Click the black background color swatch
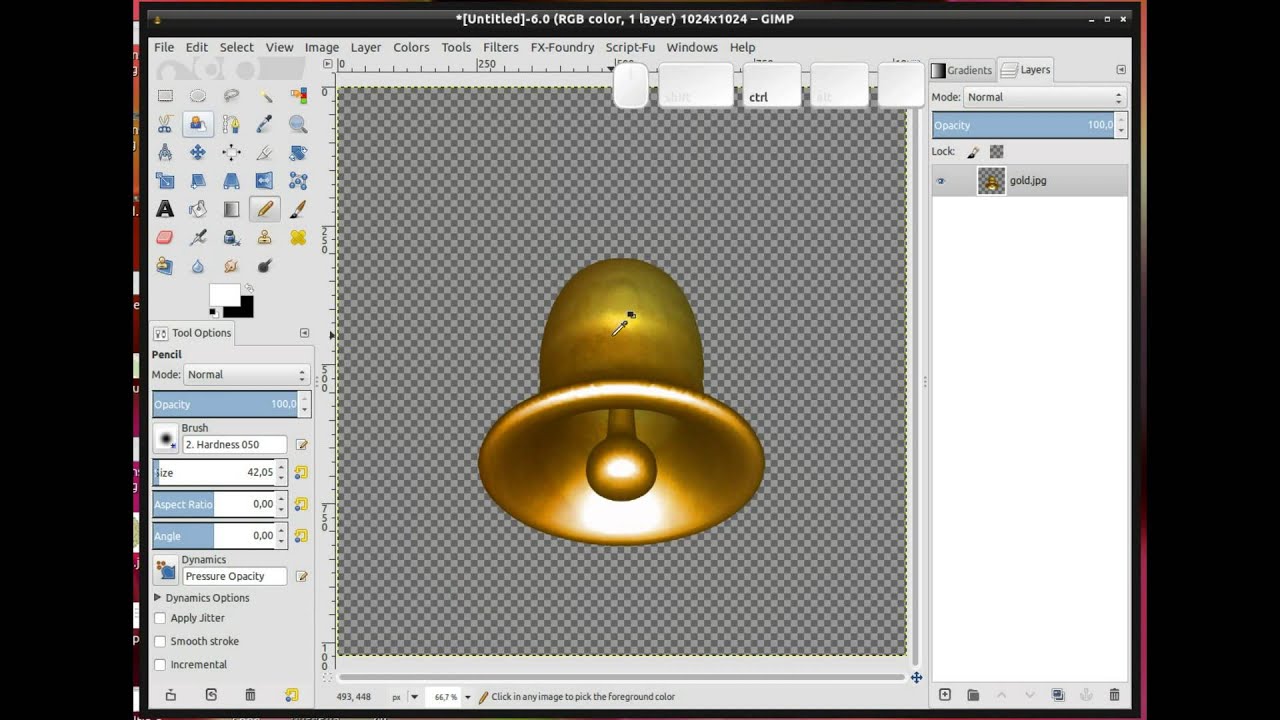The width and height of the screenshot is (1280, 720). pyautogui.click(x=246, y=309)
